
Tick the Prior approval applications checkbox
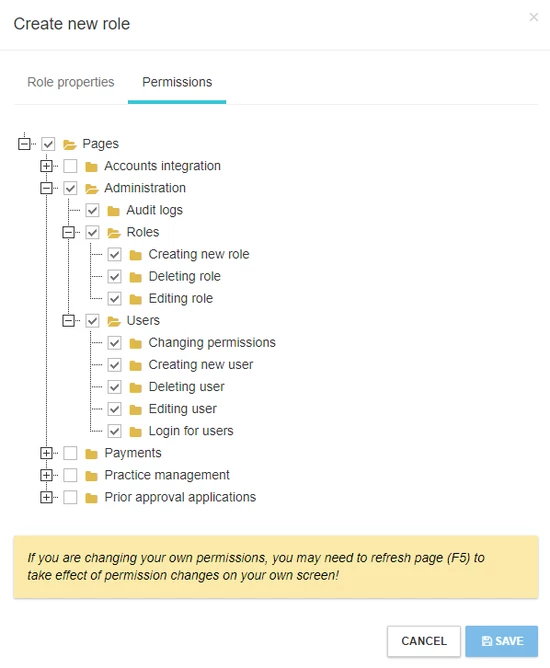[x=70, y=497]
